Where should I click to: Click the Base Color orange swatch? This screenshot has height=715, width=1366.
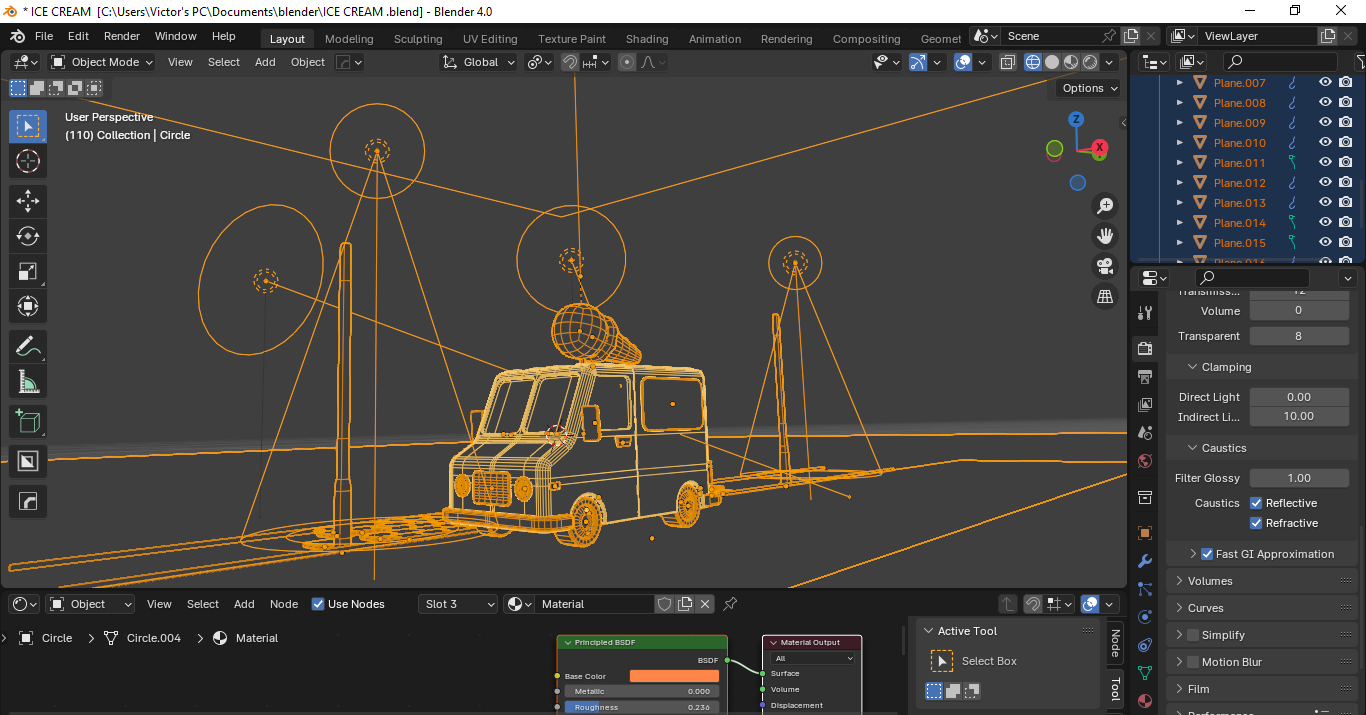pos(674,676)
